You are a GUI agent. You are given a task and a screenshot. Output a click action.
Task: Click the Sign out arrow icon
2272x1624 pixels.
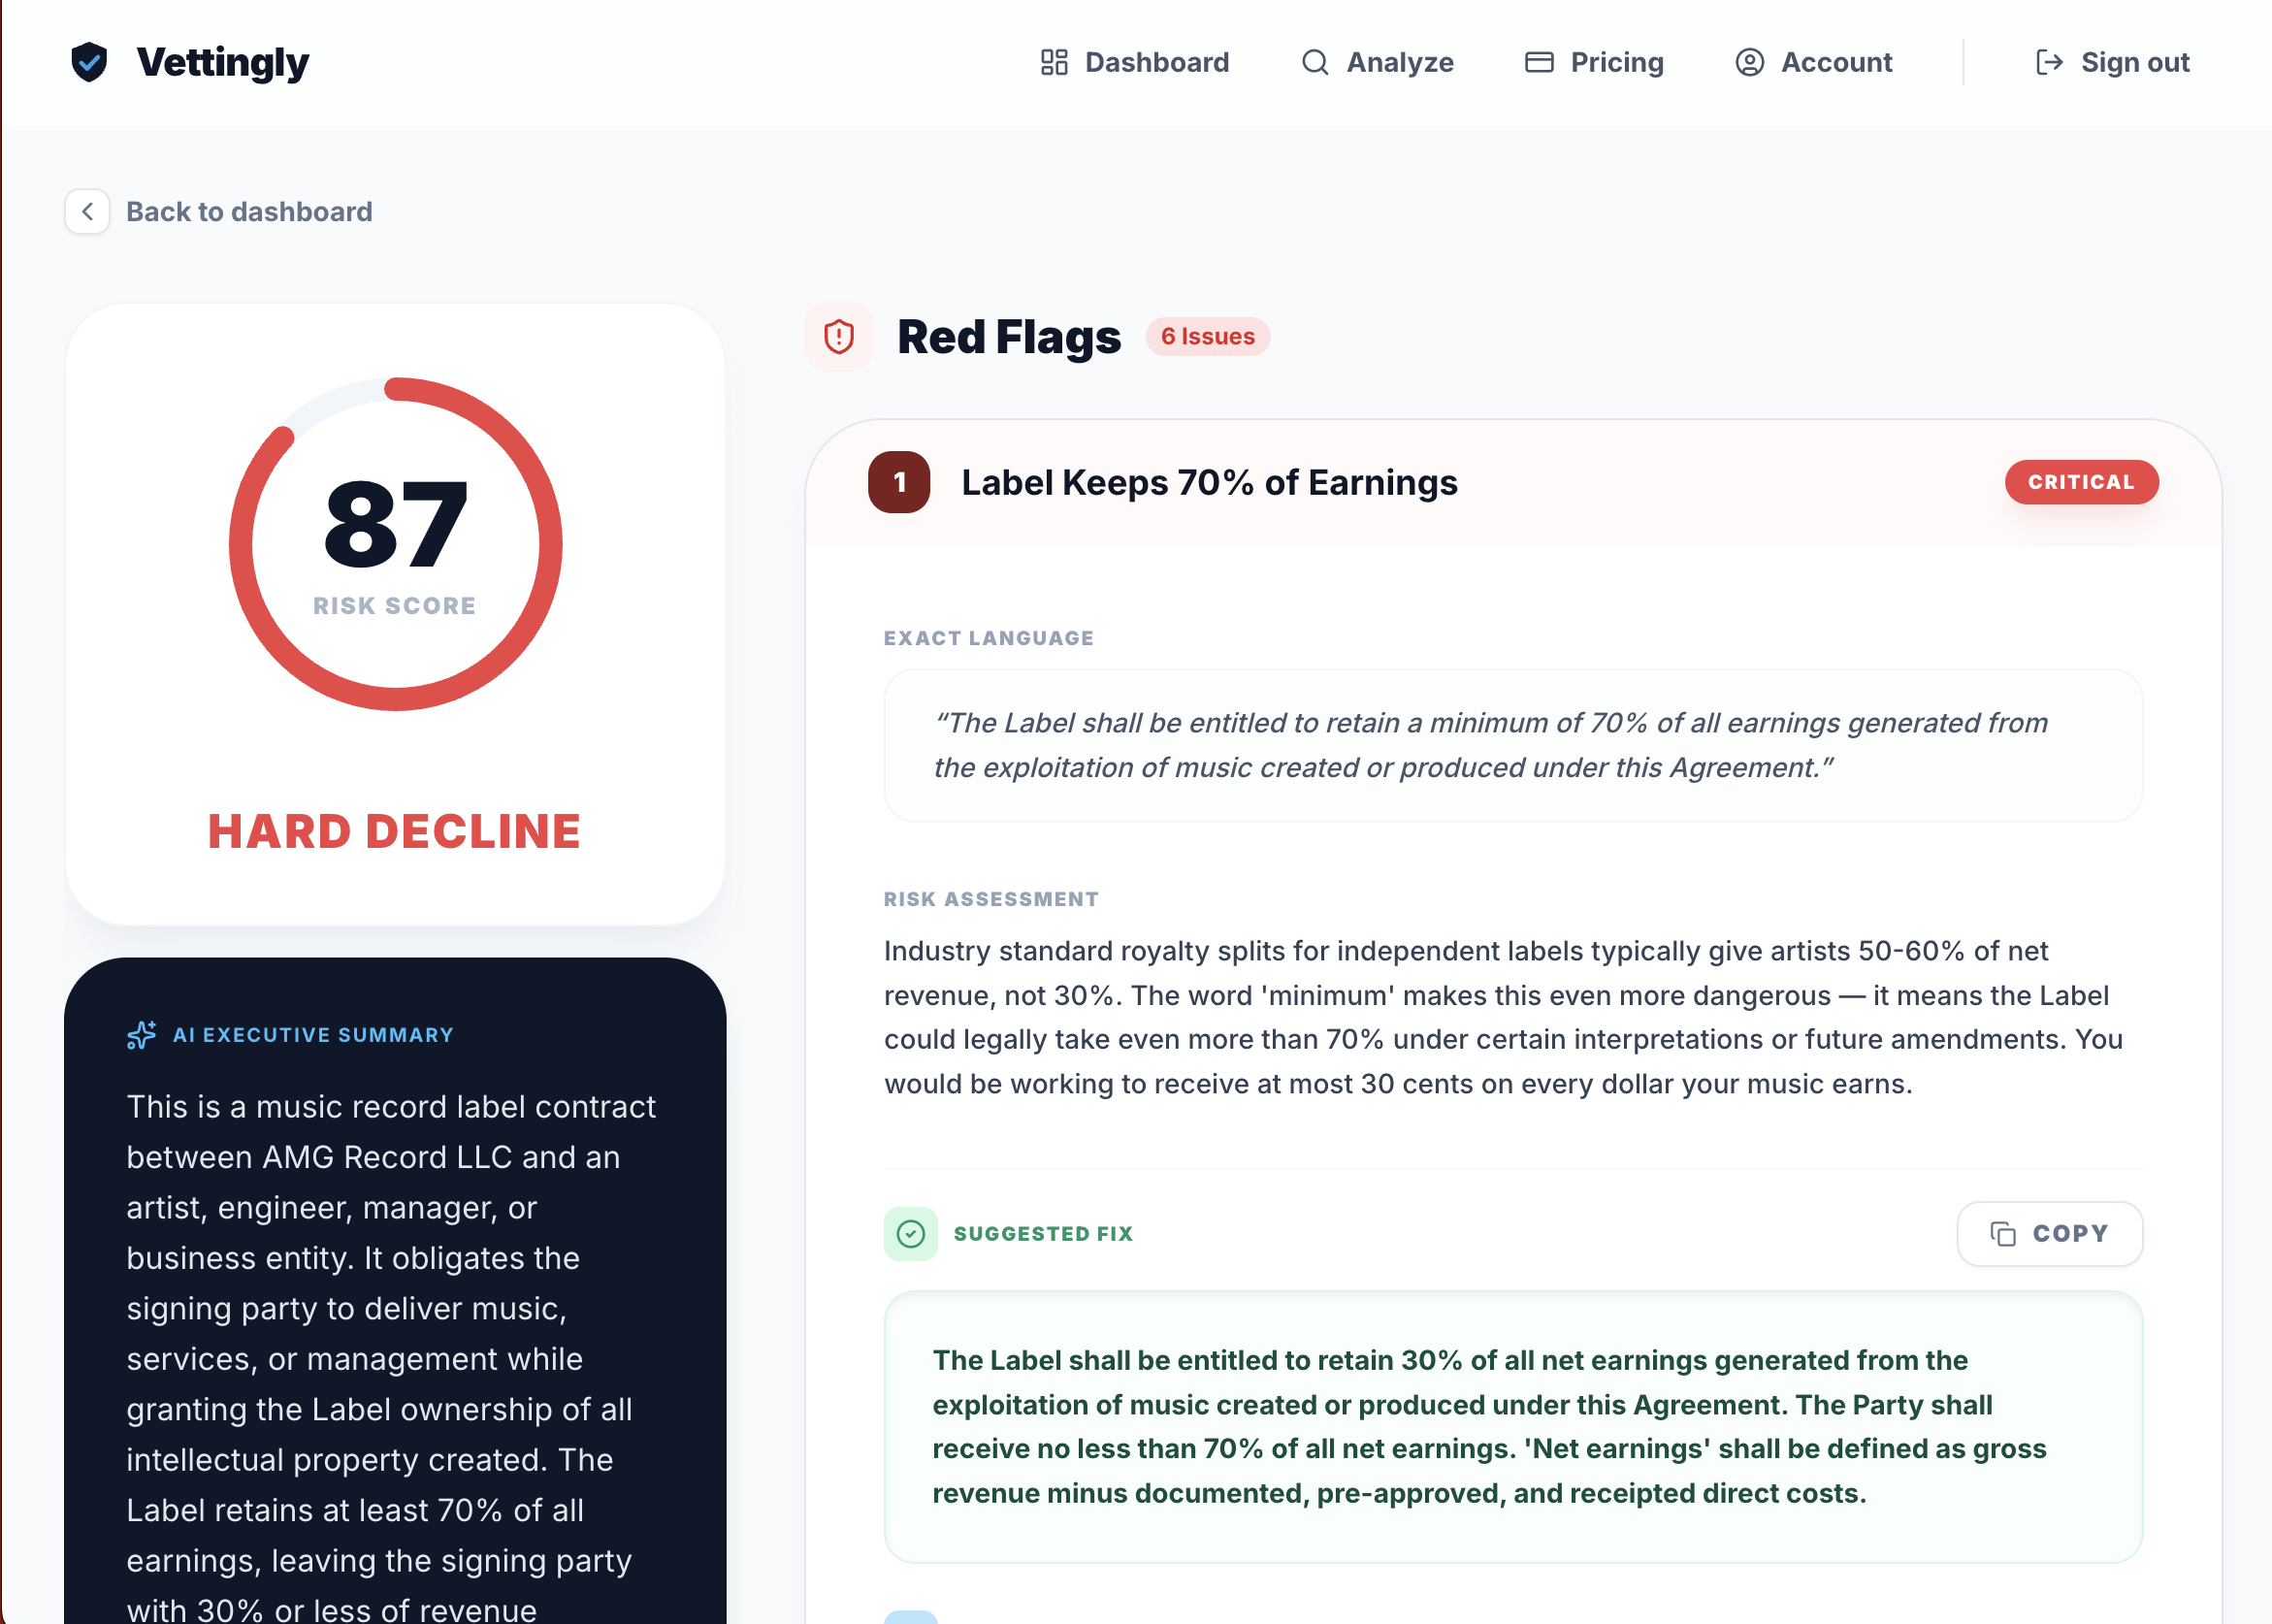pos(2049,62)
